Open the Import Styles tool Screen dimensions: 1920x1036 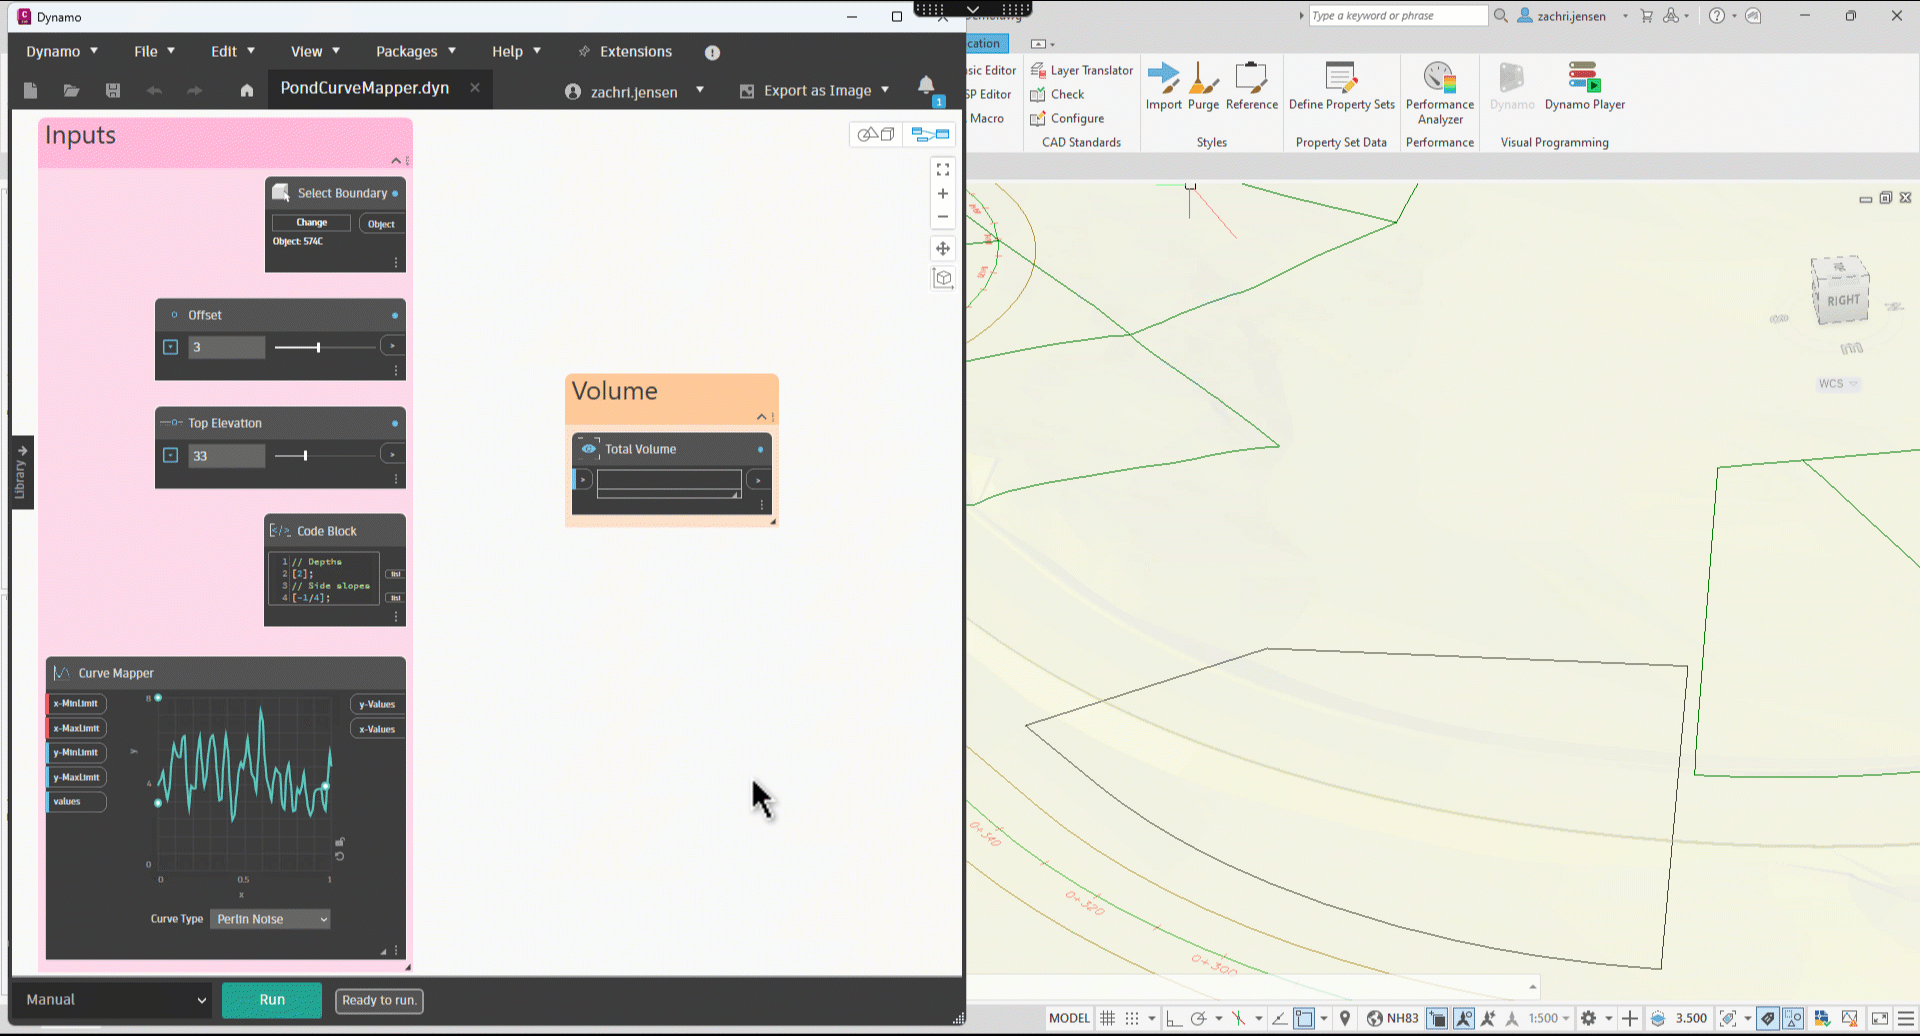[1164, 86]
